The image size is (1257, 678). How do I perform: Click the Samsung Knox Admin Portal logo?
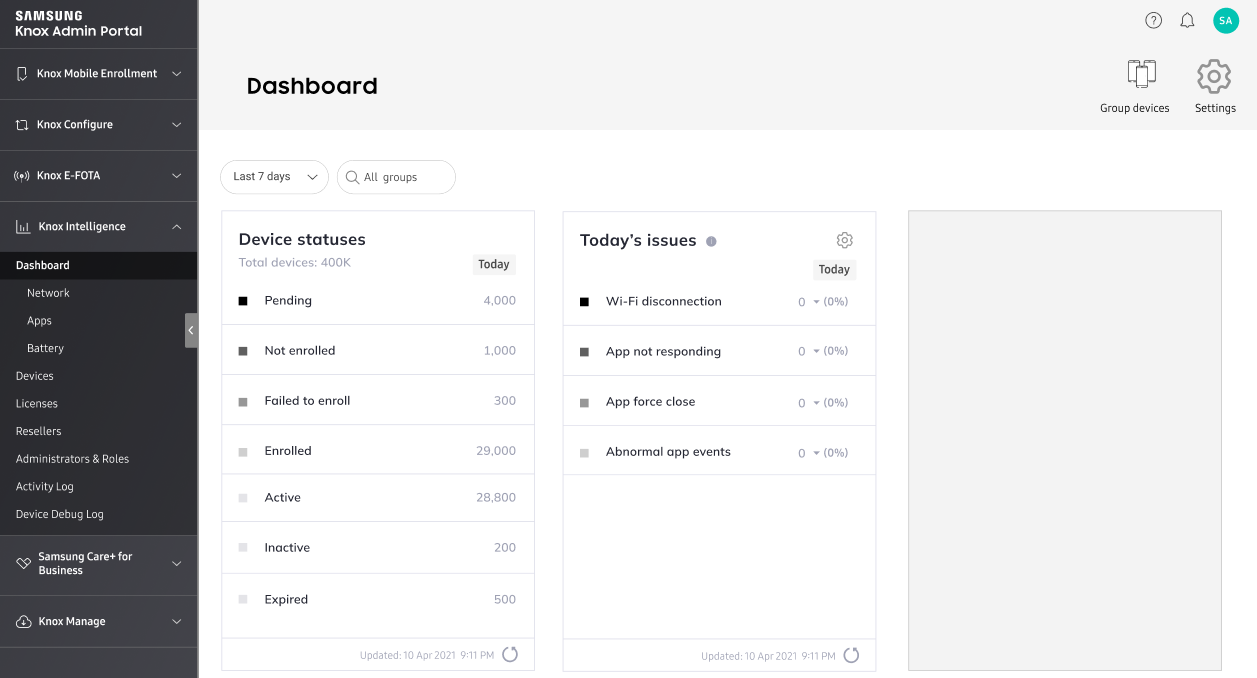coord(79,24)
